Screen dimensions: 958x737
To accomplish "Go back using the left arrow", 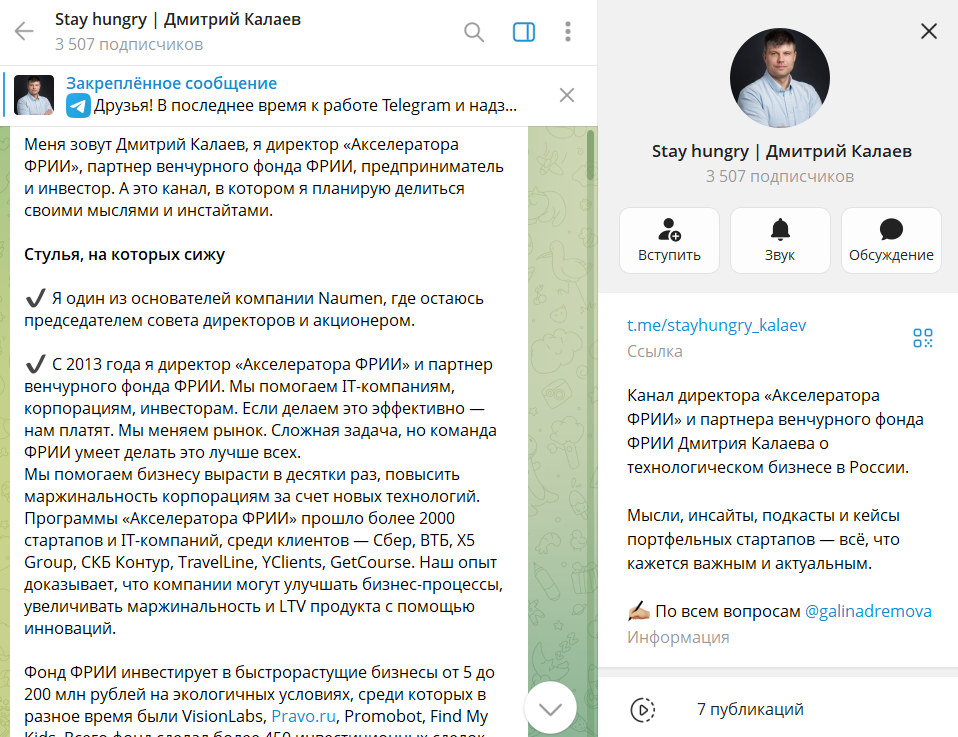I will (x=24, y=31).
